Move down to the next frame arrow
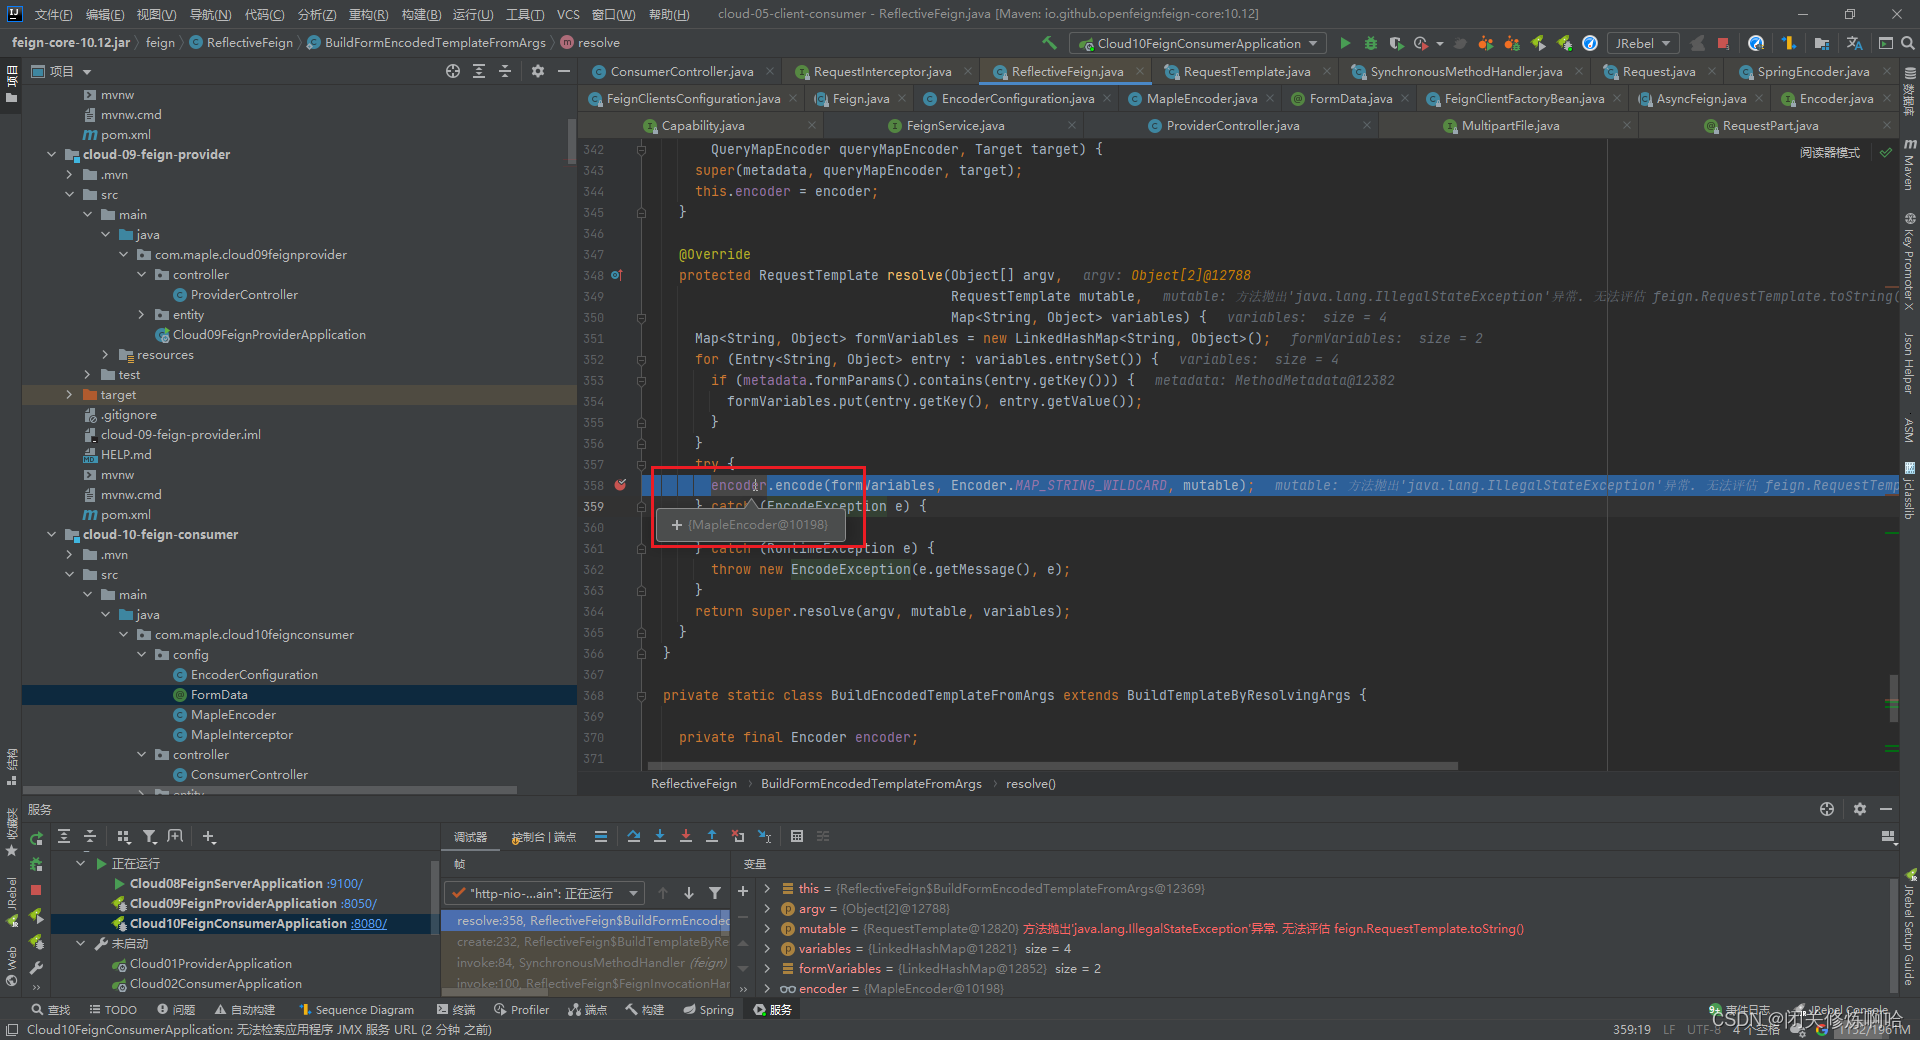Screen dimensions: 1920x1040 click(689, 893)
